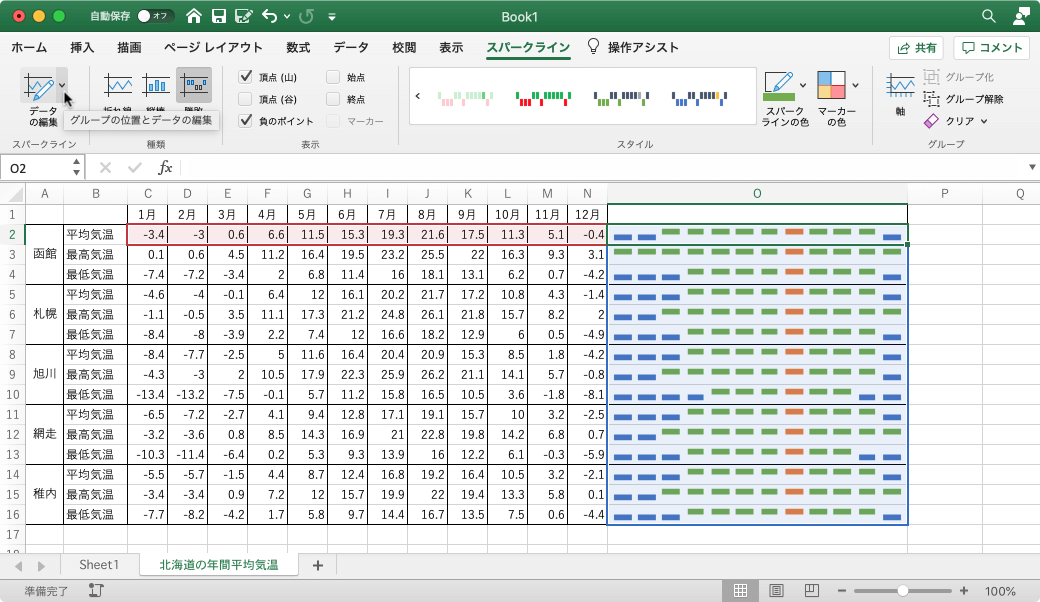Switch to Page Break Preview icon

(811, 590)
